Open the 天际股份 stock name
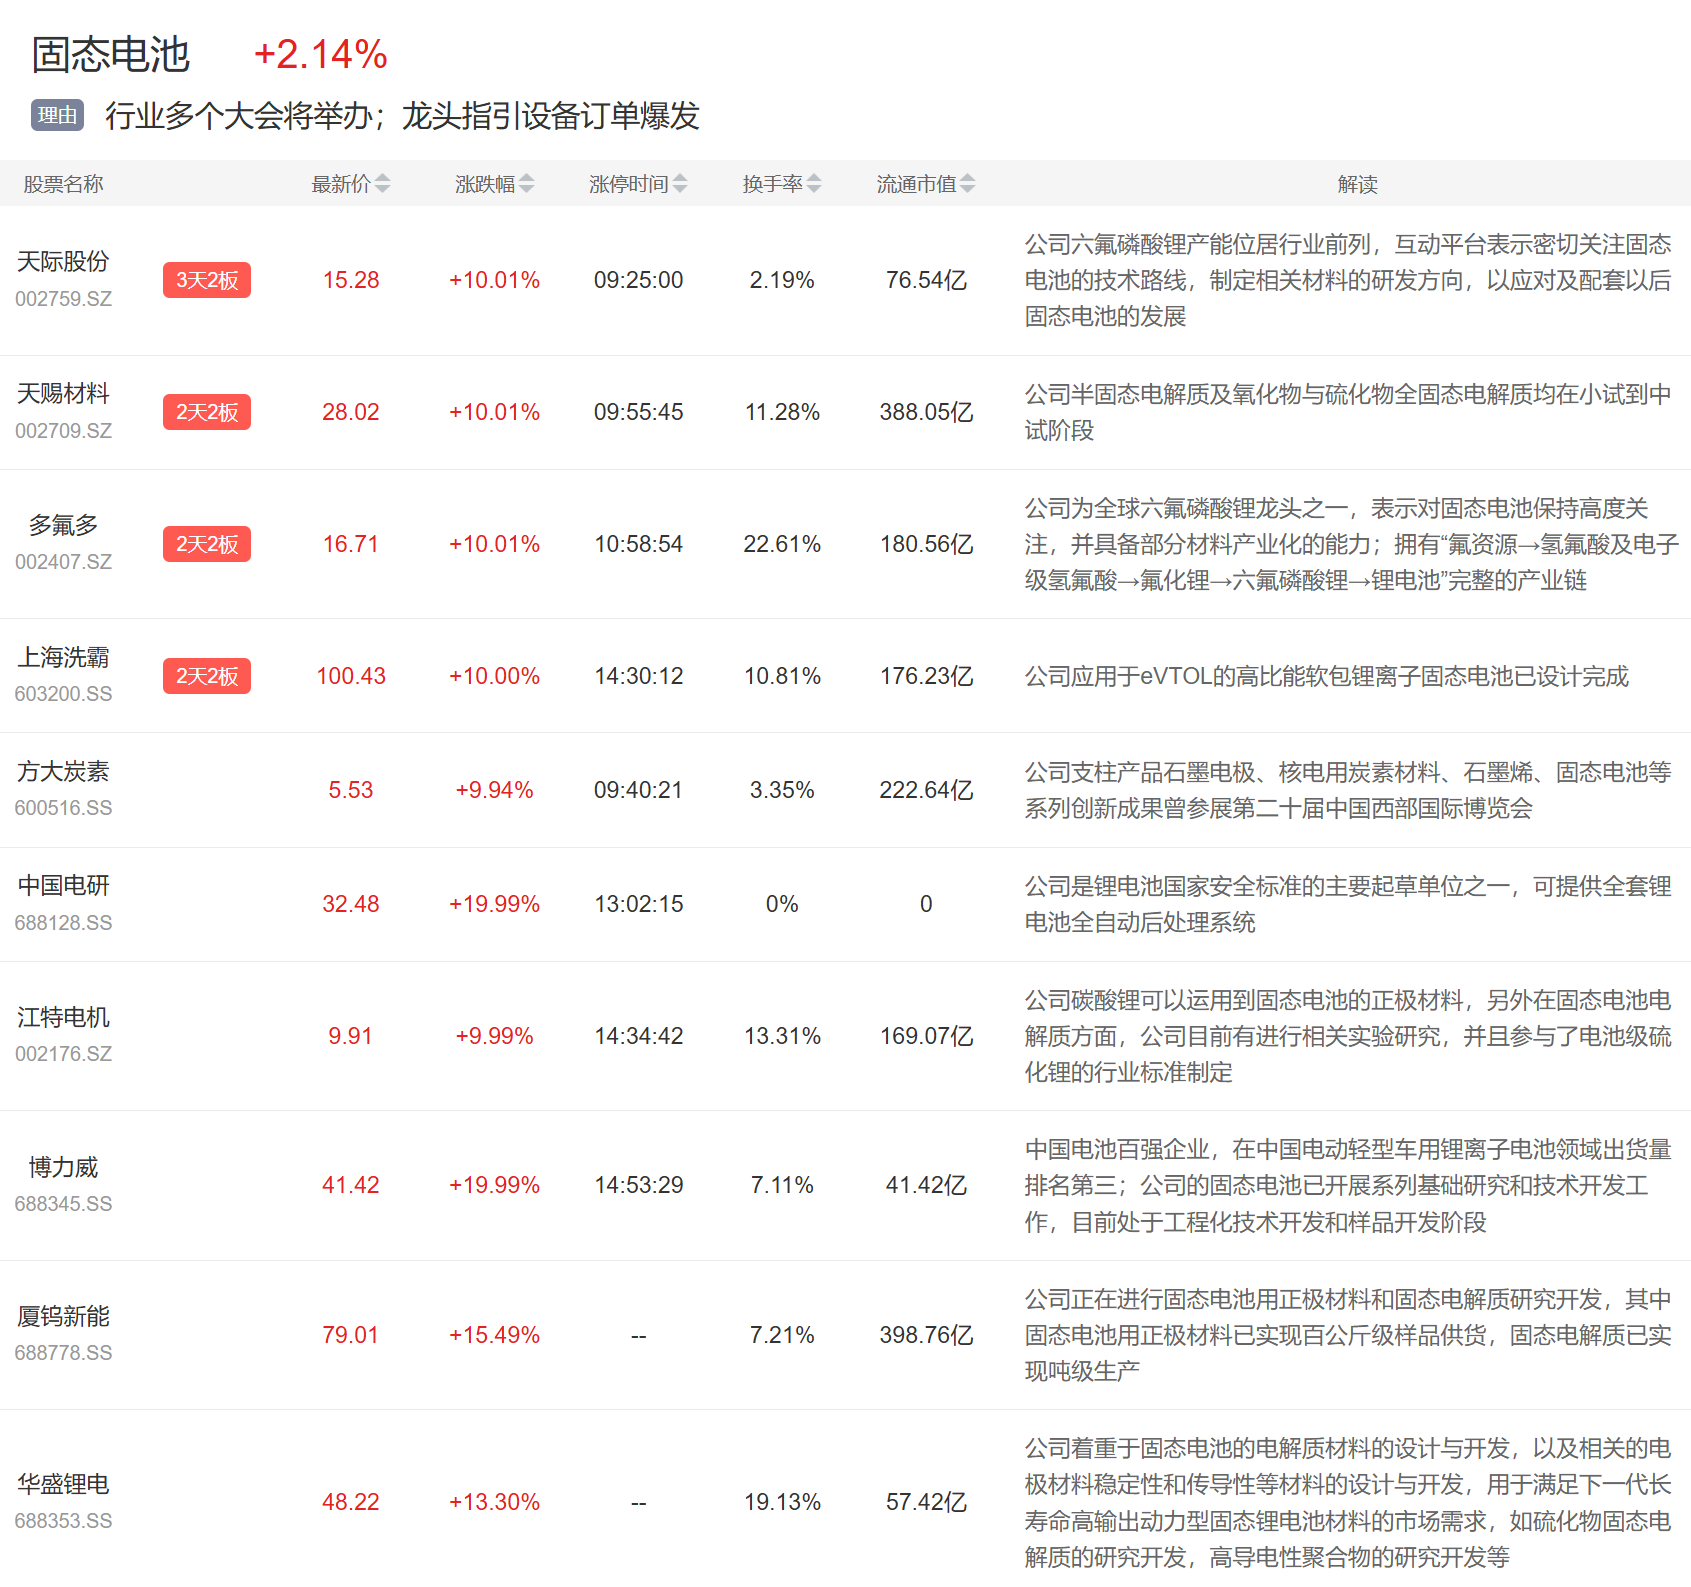 pos(63,261)
